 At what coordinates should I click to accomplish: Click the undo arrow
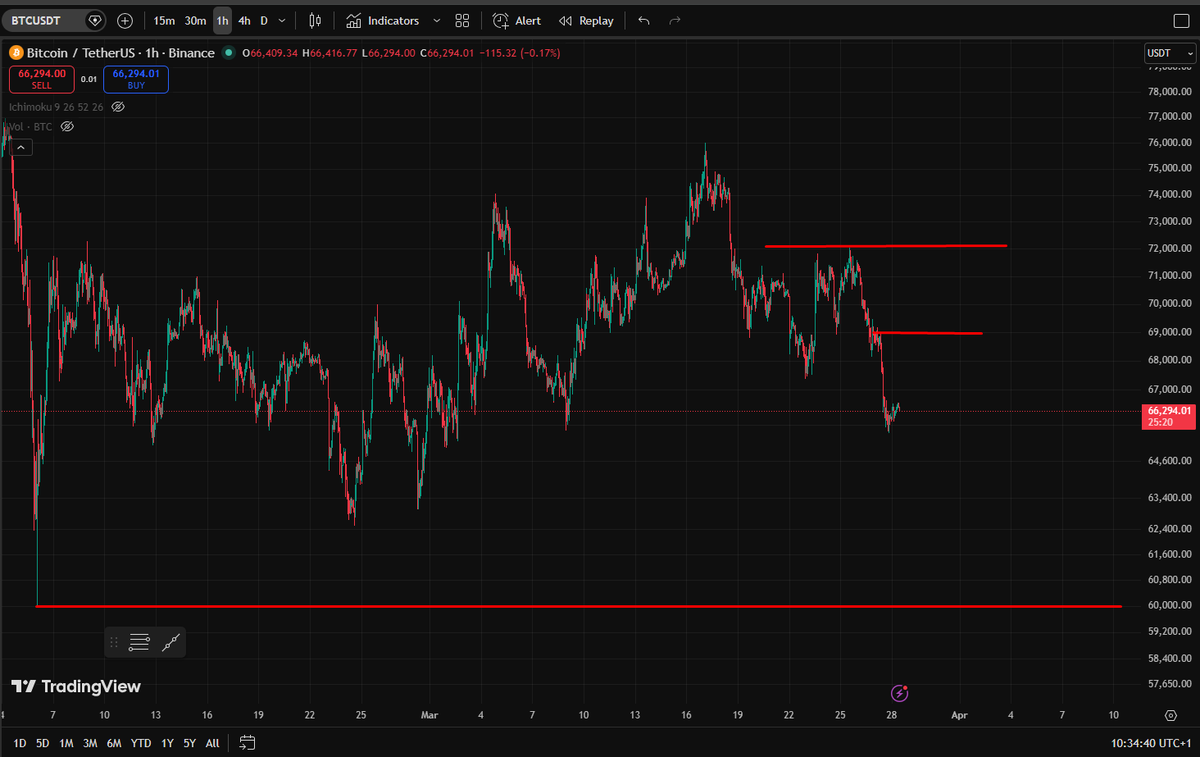[x=643, y=20]
